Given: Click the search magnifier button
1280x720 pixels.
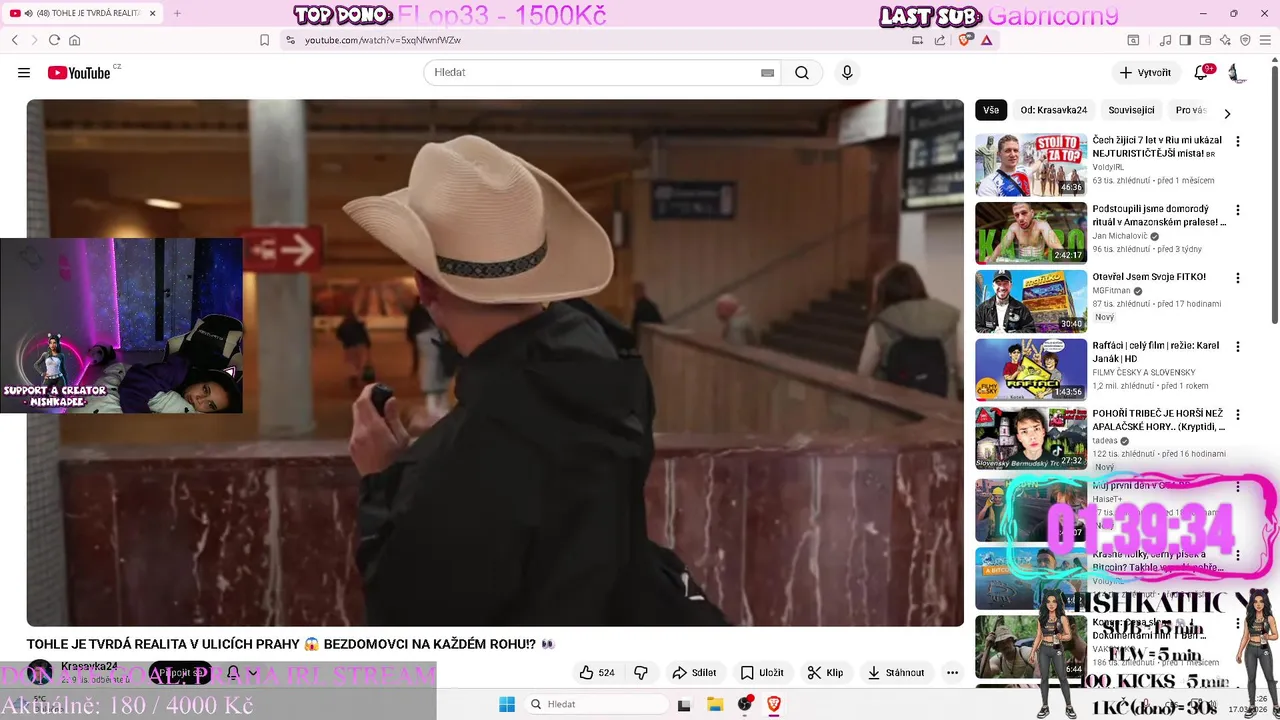Looking at the screenshot, I should click(802, 73).
